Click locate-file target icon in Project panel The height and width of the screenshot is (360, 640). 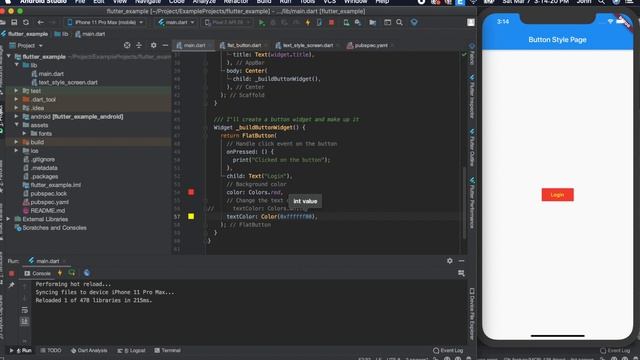click(x=127, y=45)
